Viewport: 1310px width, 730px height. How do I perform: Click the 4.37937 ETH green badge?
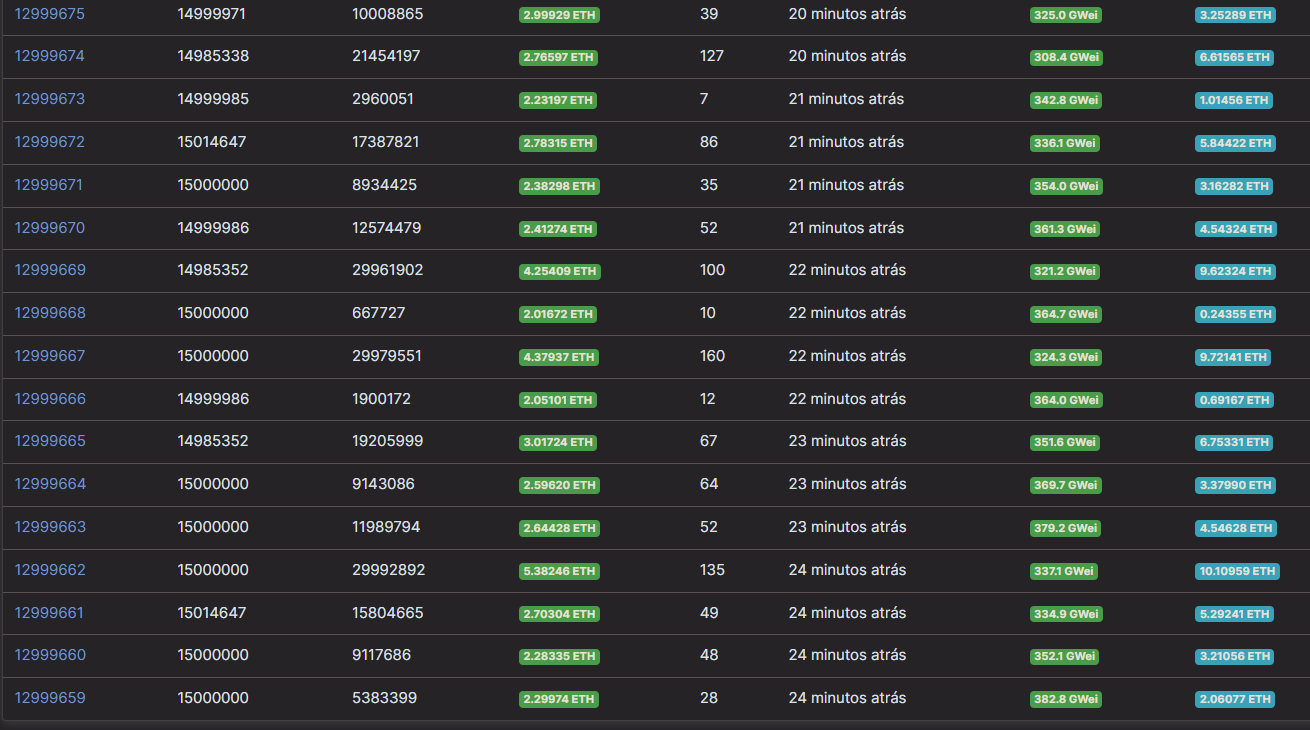click(x=559, y=357)
